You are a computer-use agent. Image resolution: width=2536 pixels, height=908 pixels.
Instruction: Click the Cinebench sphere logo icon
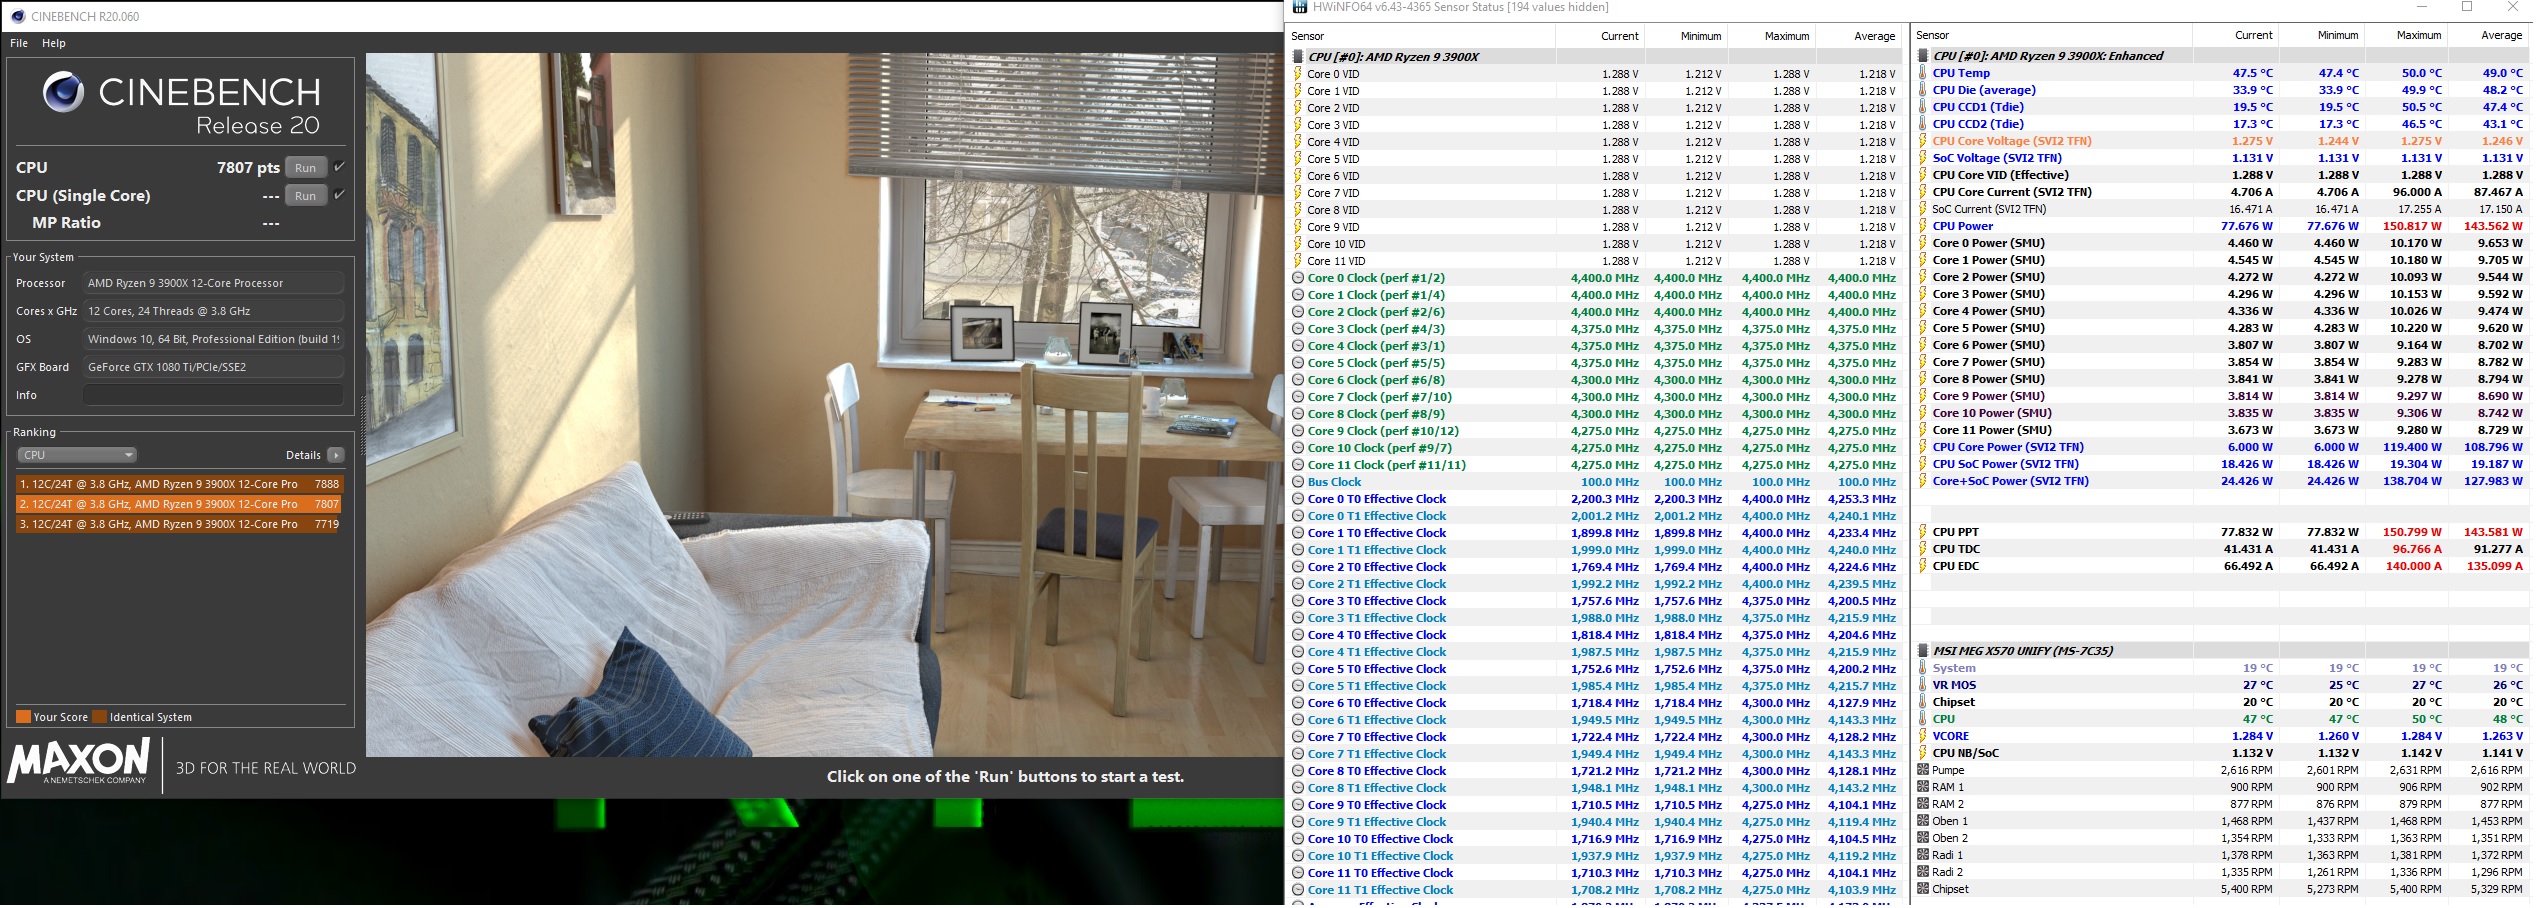pos(63,92)
